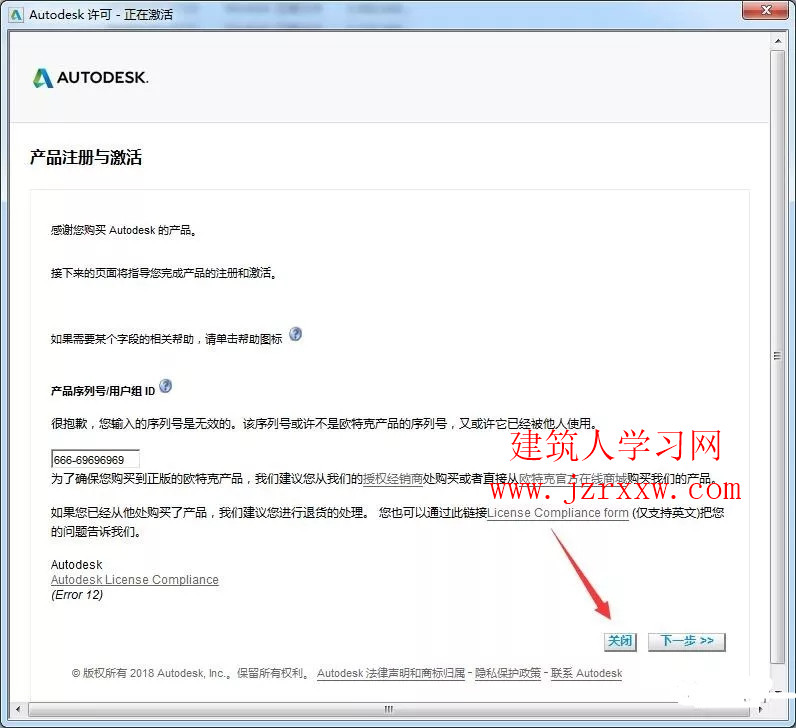This screenshot has height=728, width=796.
Task: Click the 下一步 >> button
Action: click(x=687, y=642)
